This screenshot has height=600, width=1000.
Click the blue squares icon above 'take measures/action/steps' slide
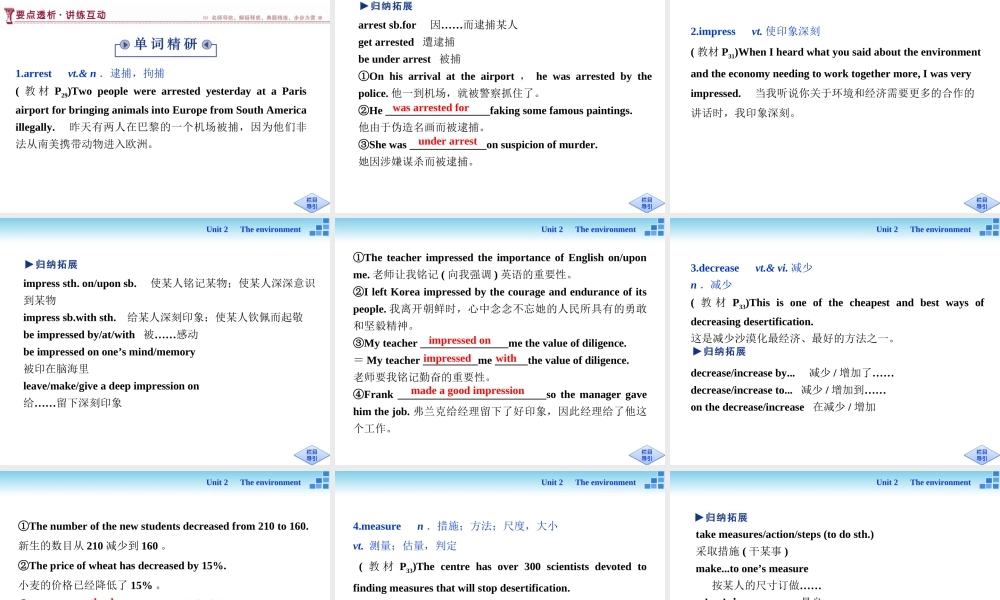(x=989, y=481)
